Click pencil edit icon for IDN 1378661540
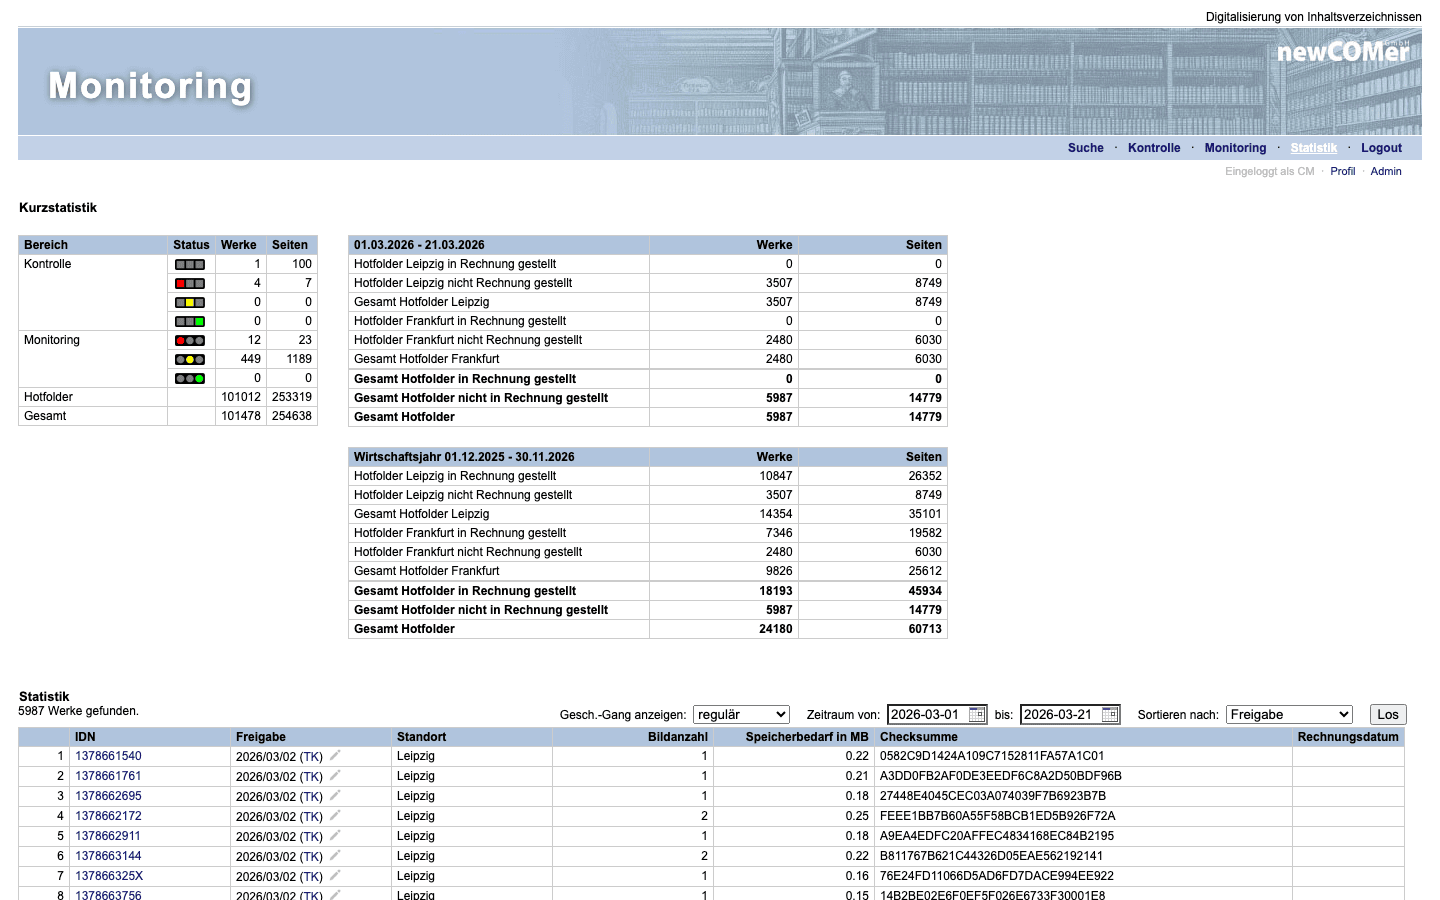This screenshot has width=1440, height=900. coord(336,756)
